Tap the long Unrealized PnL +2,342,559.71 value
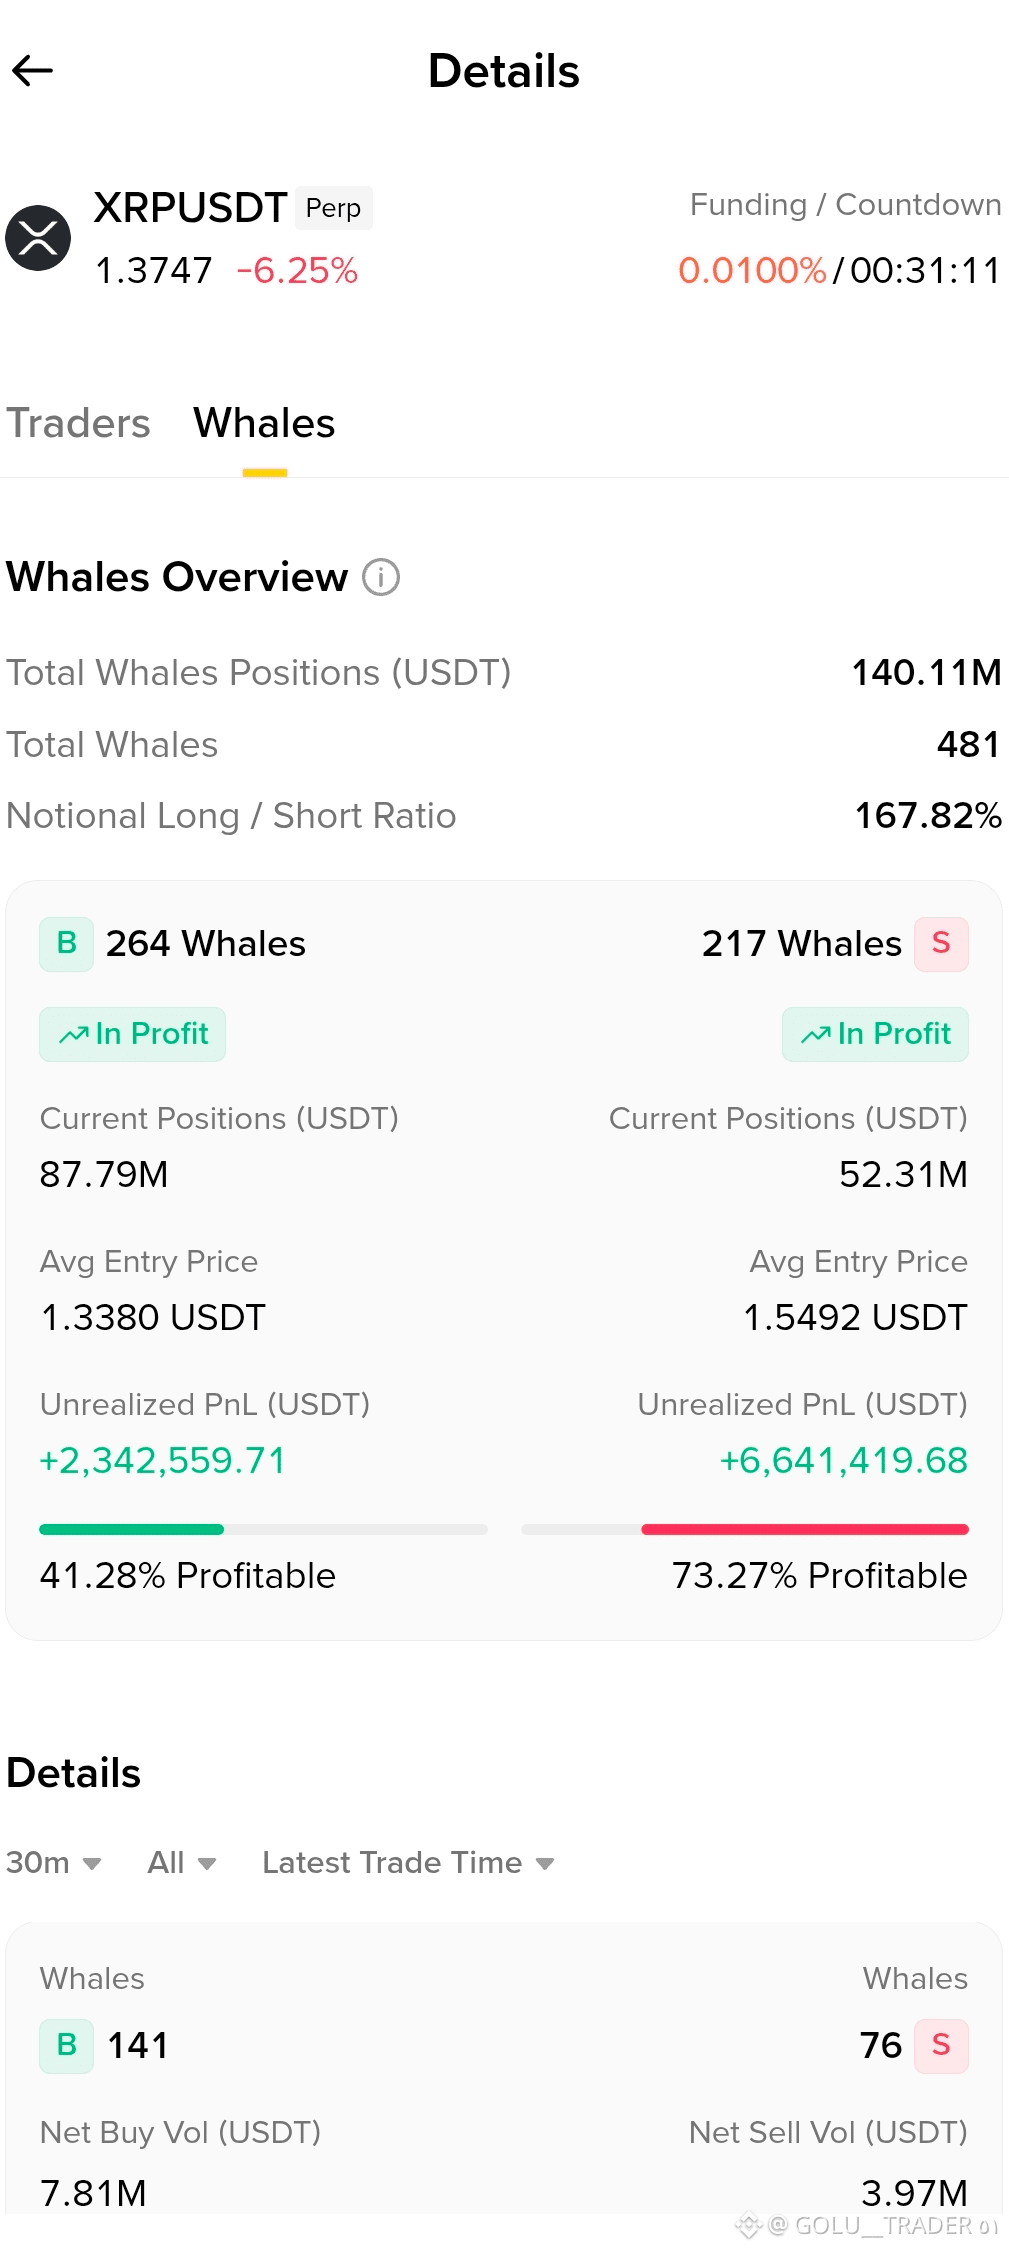Screen dimensions: 1009x2250 coord(163,1461)
